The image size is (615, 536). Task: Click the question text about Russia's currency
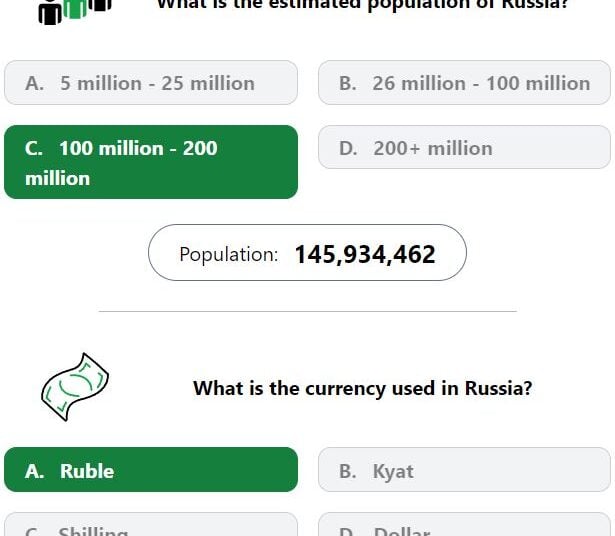point(362,388)
